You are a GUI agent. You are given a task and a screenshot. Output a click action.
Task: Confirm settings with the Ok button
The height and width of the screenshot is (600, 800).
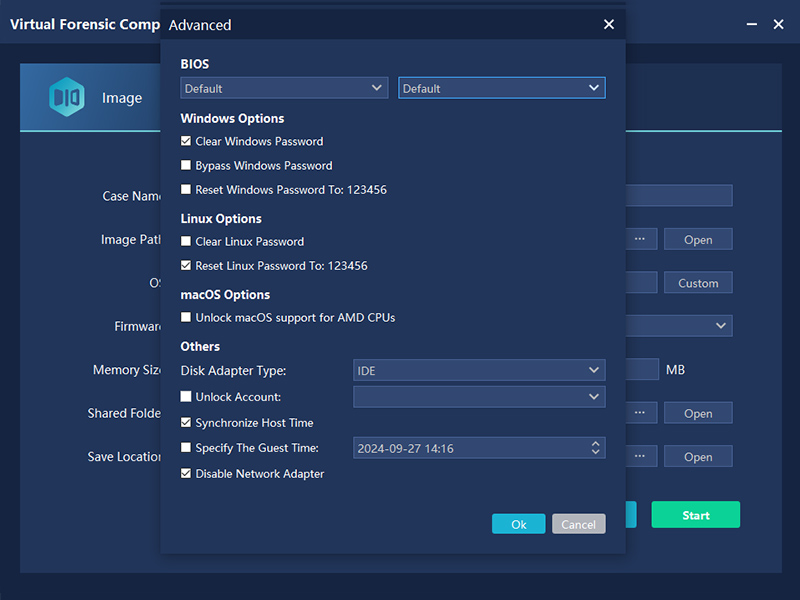518,524
